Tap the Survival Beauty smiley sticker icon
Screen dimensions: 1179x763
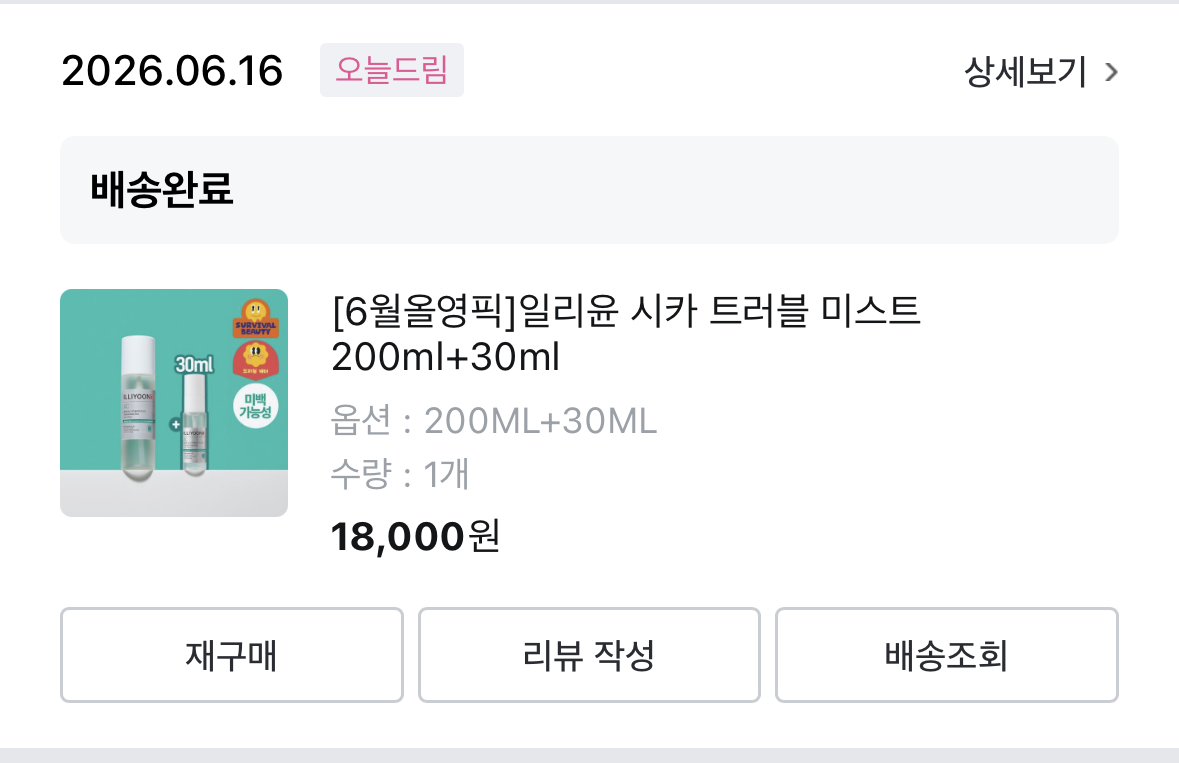(x=256, y=318)
